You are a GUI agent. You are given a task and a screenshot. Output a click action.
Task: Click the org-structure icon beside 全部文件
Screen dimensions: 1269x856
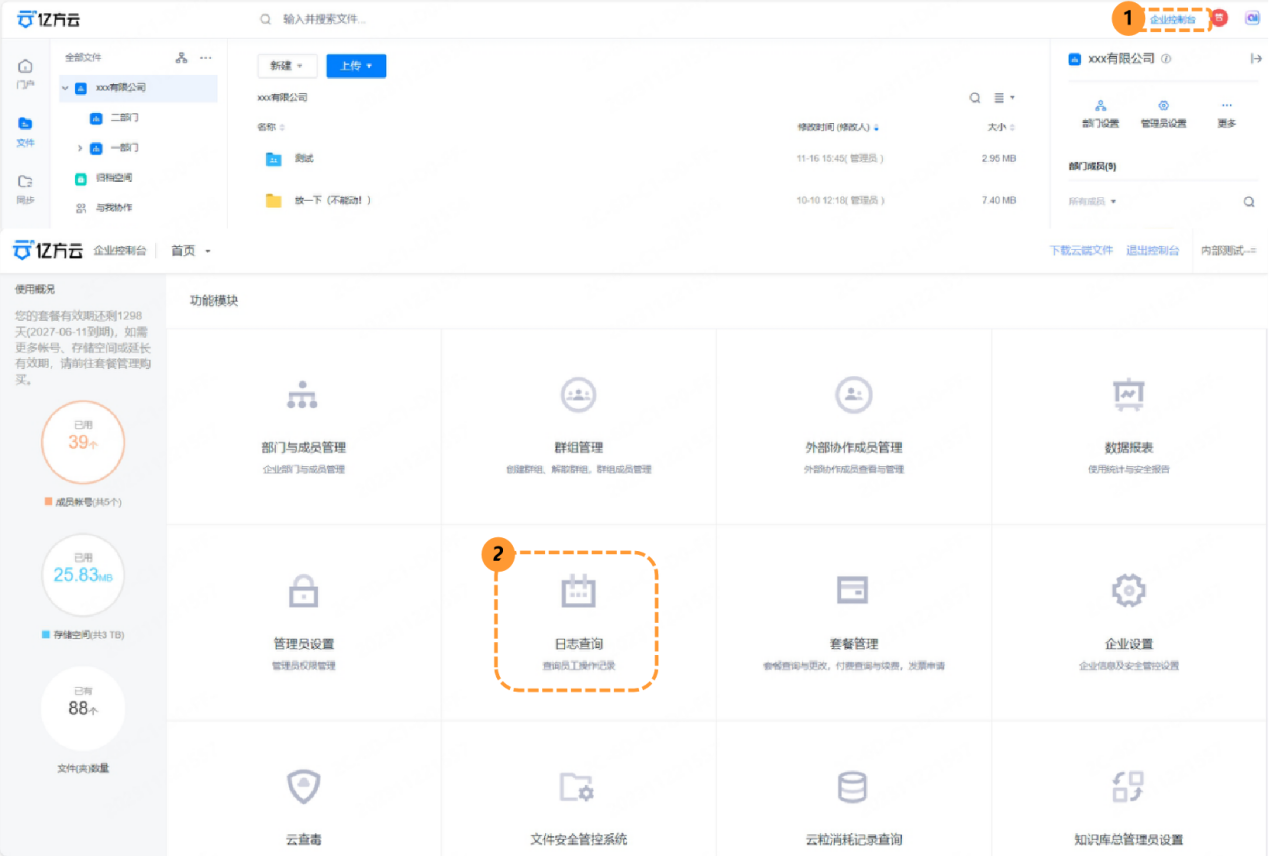[181, 58]
